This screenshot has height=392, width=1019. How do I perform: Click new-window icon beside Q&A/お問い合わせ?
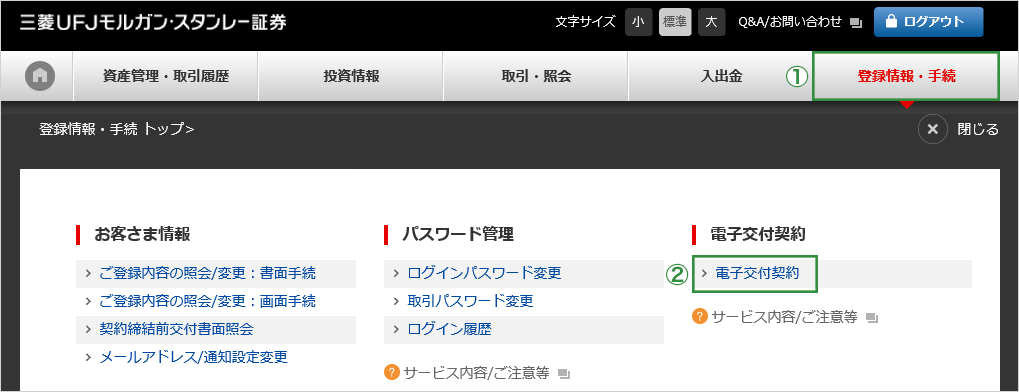[x=856, y=23]
